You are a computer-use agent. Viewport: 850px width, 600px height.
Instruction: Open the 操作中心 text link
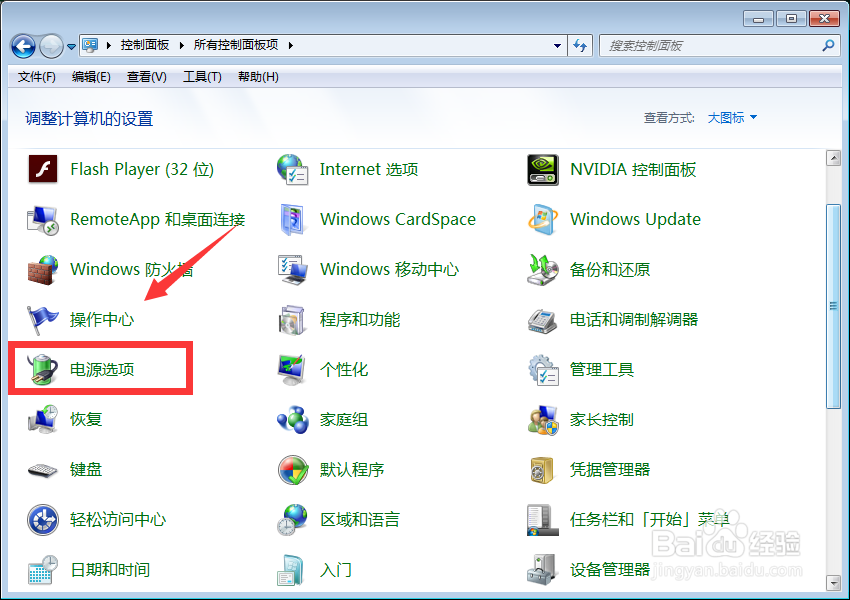click(x=102, y=320)
